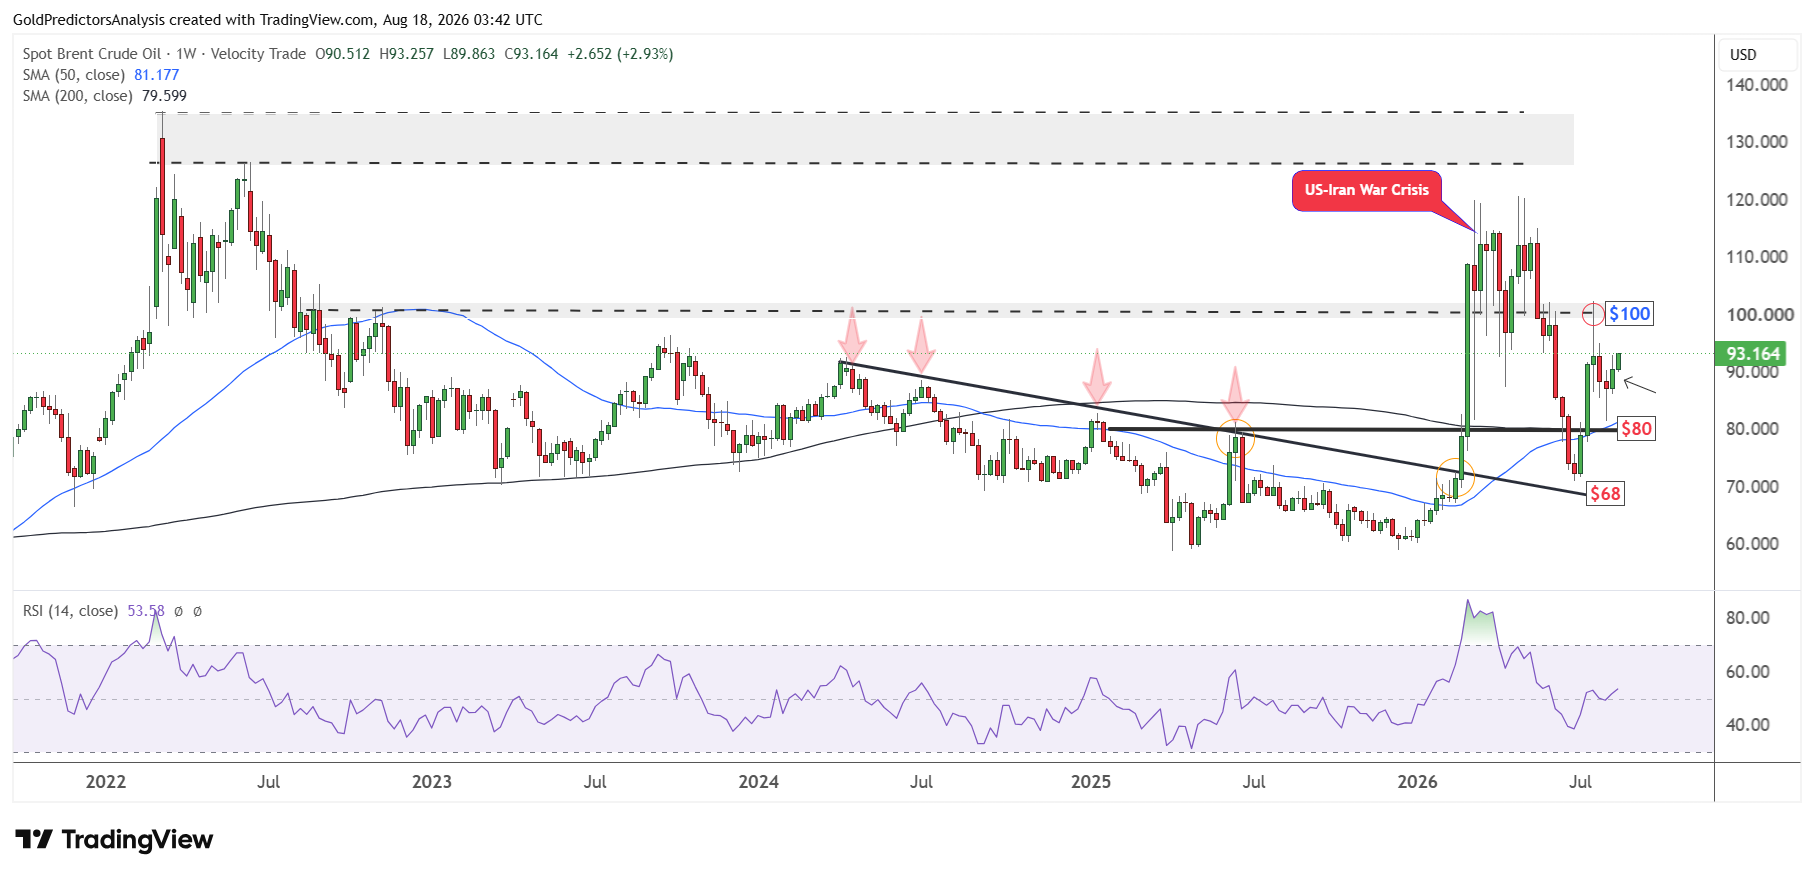The width and height of the screenshot is (1814, 877).
Task: Click the GoldPredictorsAnalysis attribution text
Action: click(277, 20)
